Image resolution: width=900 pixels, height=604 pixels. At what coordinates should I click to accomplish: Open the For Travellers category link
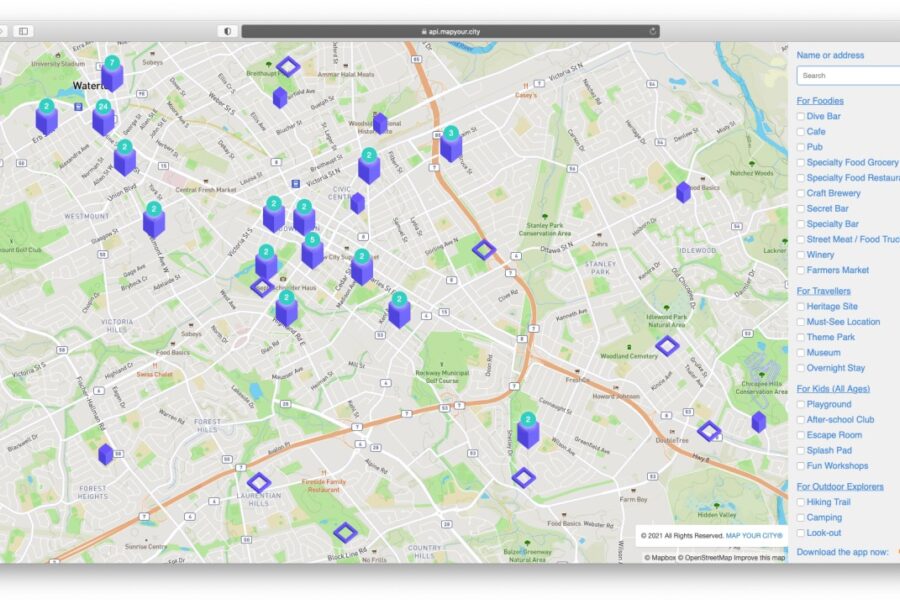tap(823, 291)
